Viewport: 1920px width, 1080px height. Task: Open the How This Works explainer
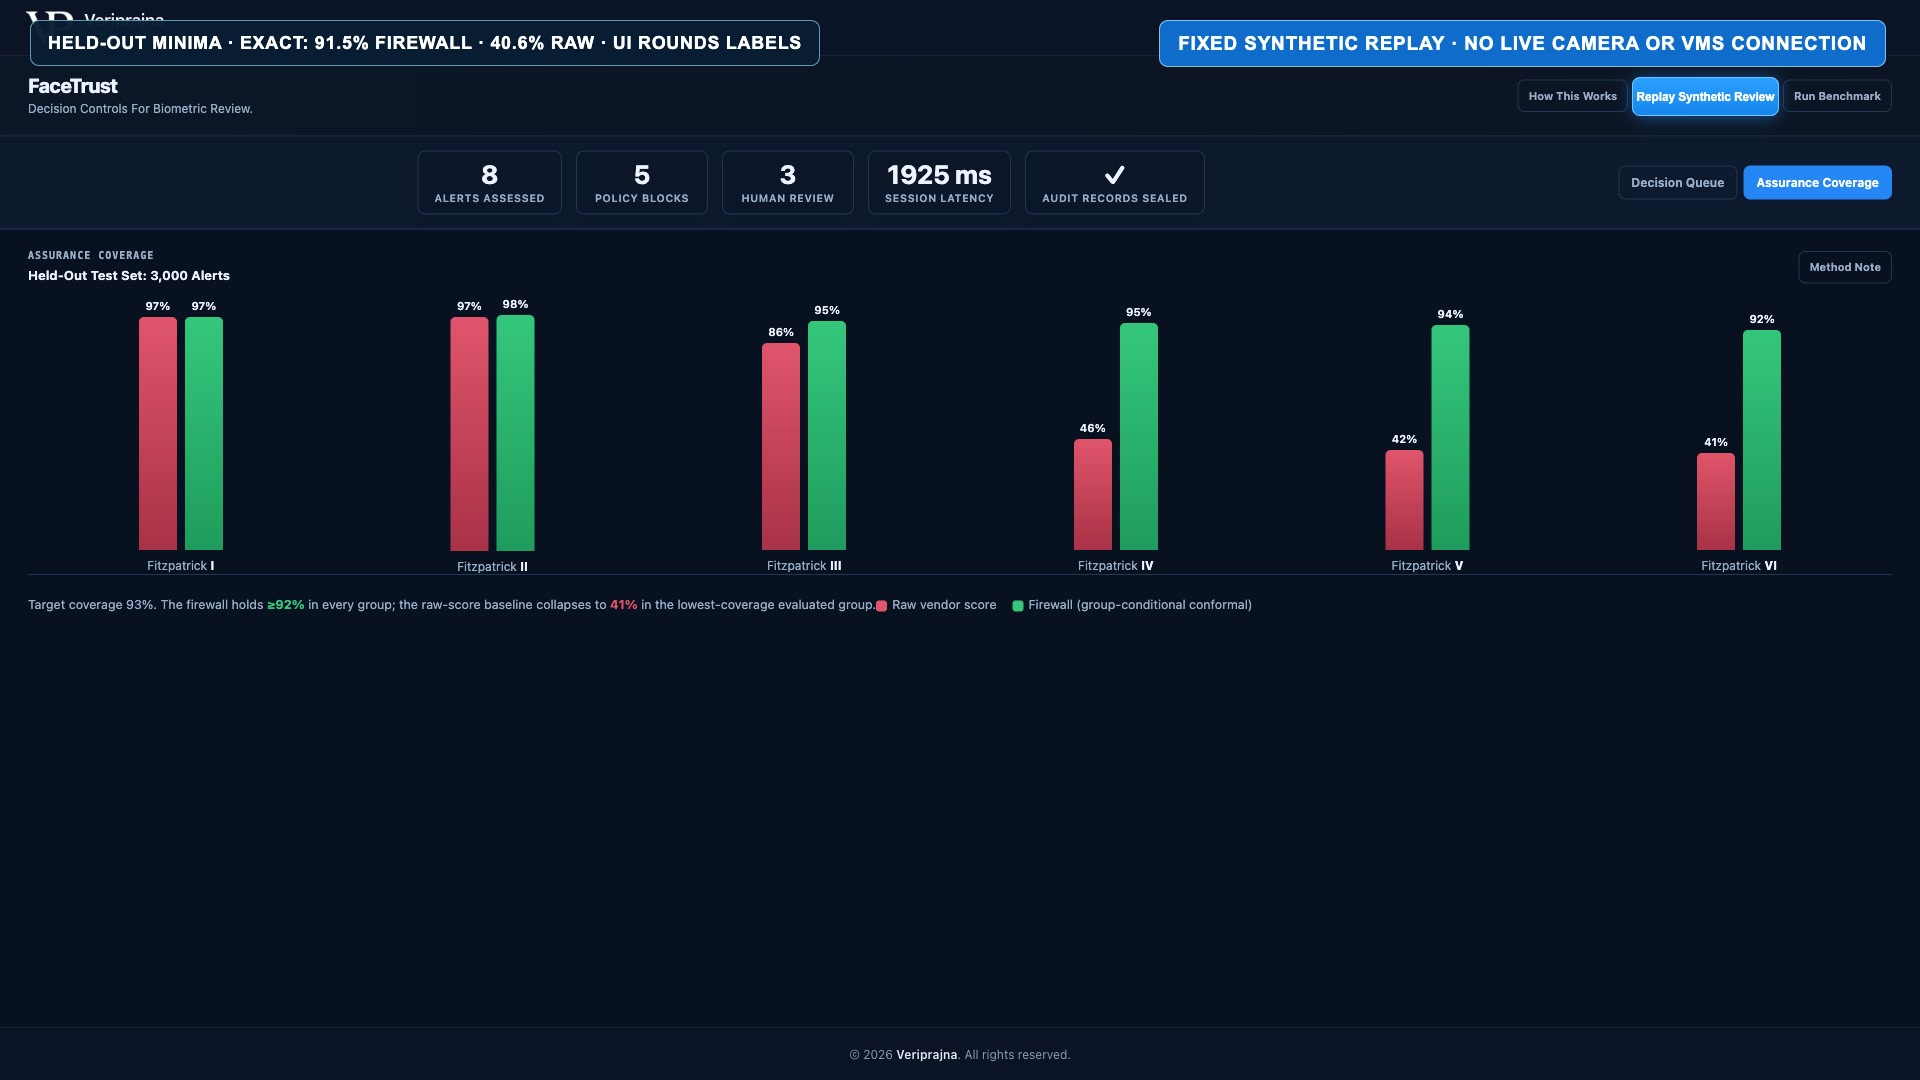pyautogui.click(x=1572, y=96)
